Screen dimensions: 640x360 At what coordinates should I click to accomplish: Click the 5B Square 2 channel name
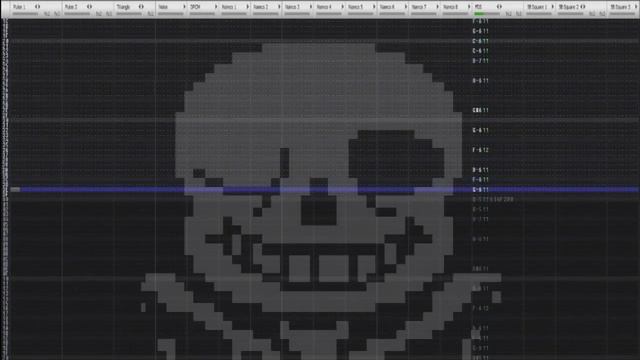coord(568,7)
